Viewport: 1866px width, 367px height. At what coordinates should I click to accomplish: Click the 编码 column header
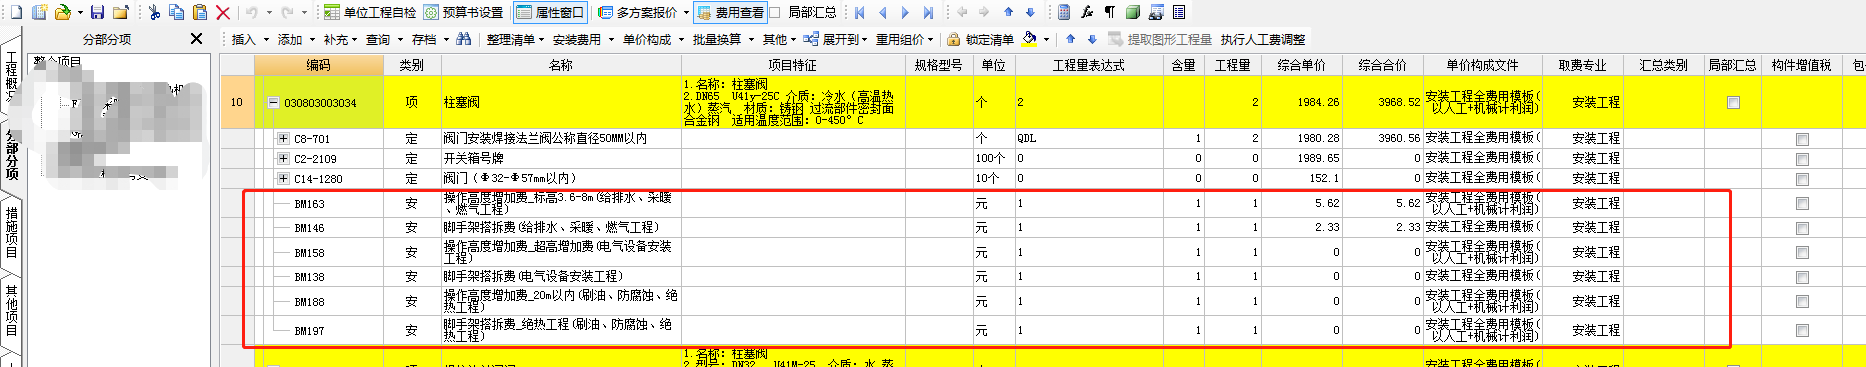click(x=319, y=65)
